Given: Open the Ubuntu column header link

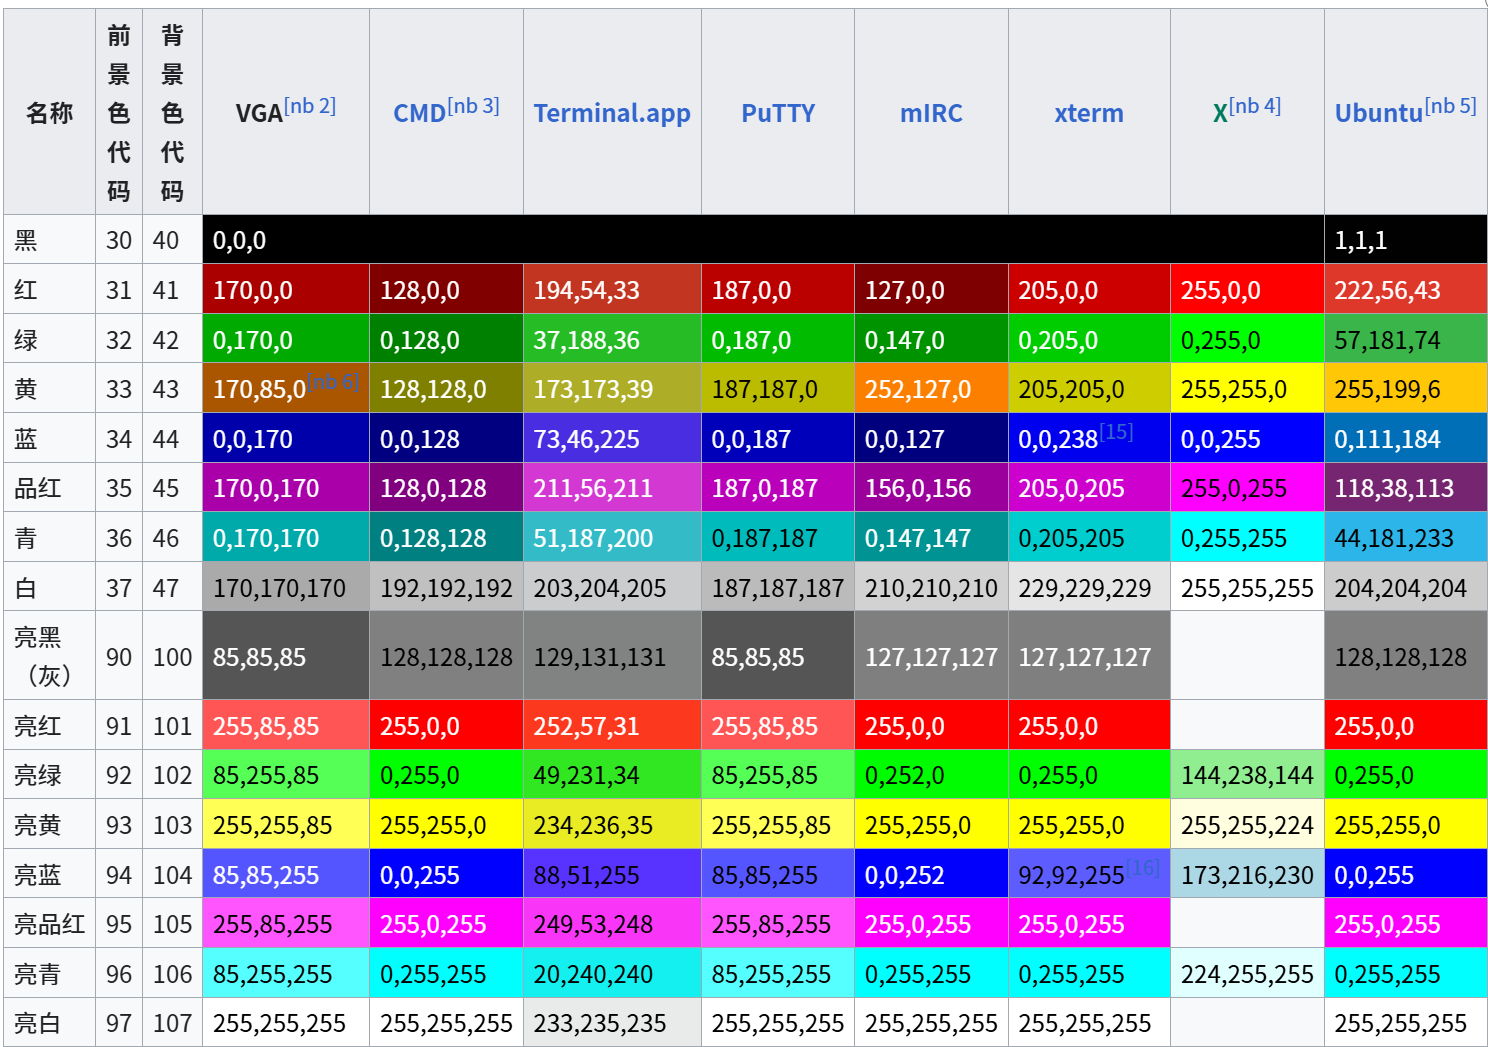Looking at the screenshot, I should coord(1378,114).
